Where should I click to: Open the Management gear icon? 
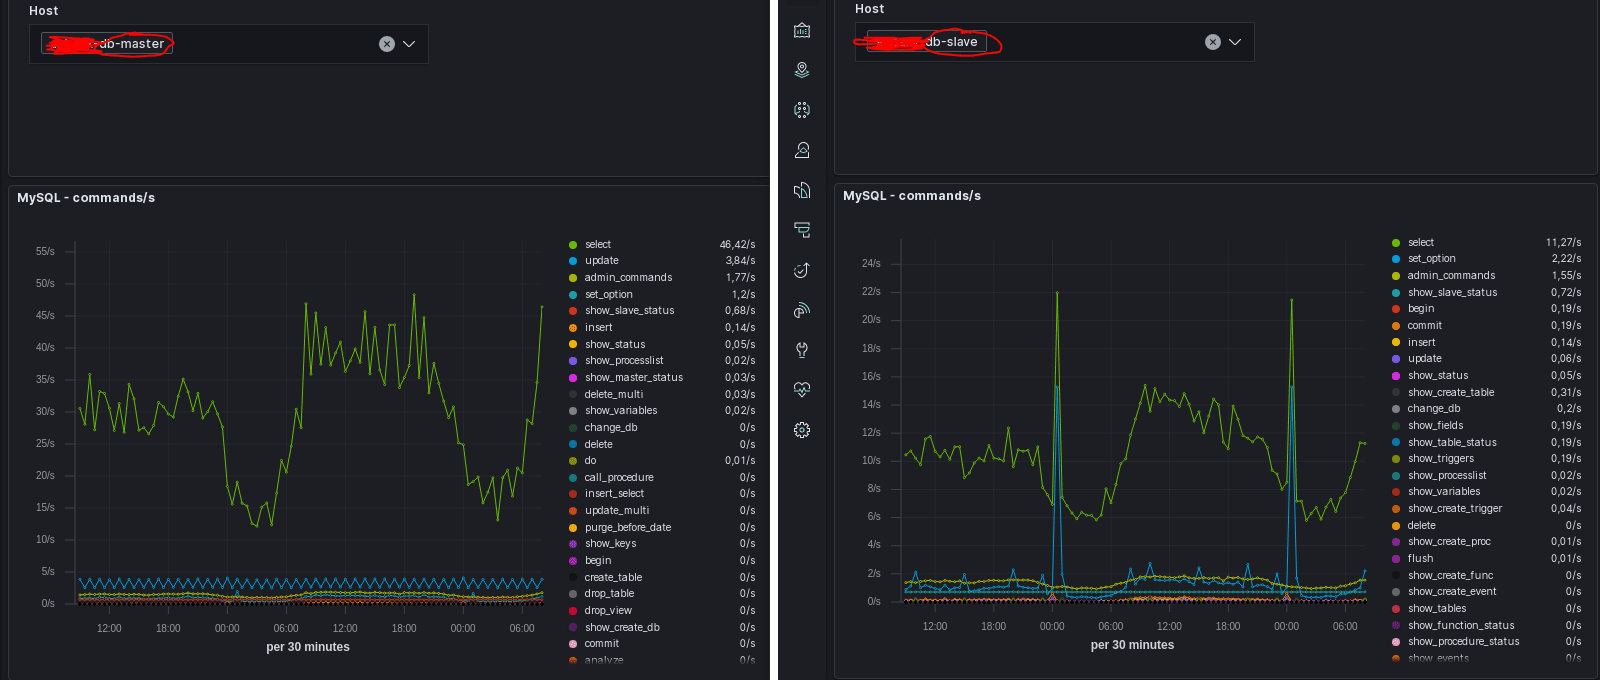tap(802, 430)
